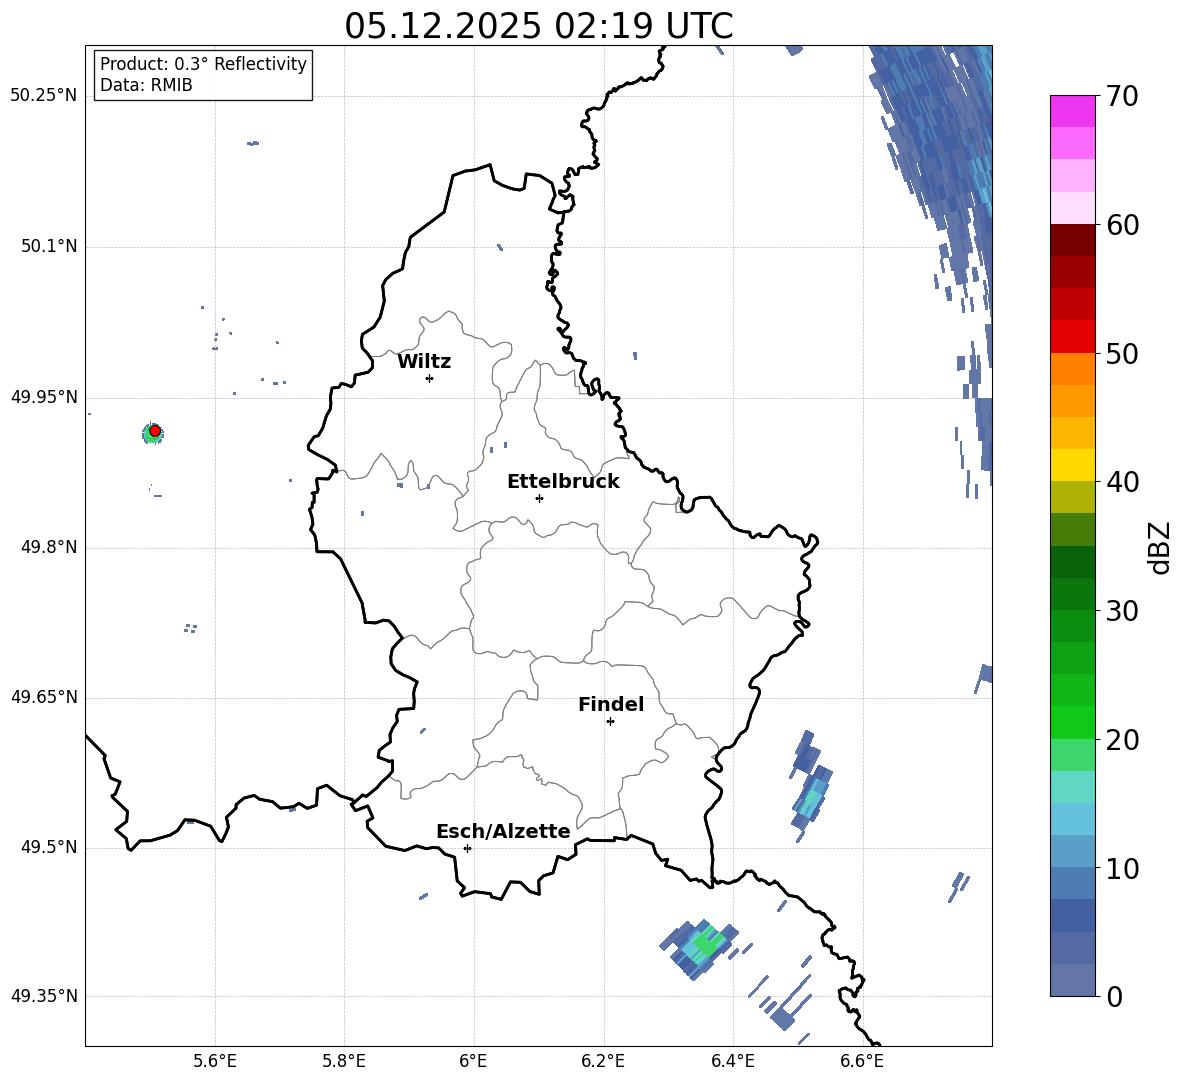Click the colorbar tick label 50
This screenshot has height=1081, width=1184.
[x=1122, y=353]
